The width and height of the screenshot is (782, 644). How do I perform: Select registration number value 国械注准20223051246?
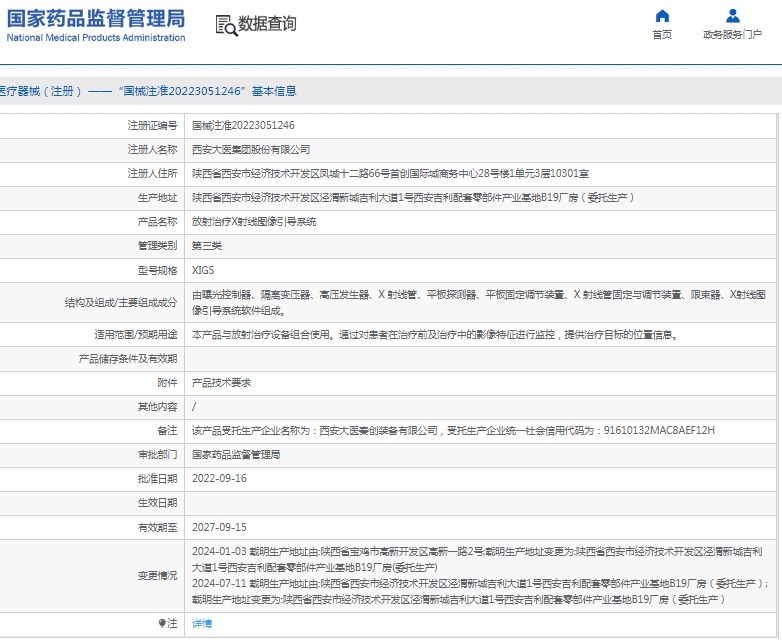click(243, 125)
